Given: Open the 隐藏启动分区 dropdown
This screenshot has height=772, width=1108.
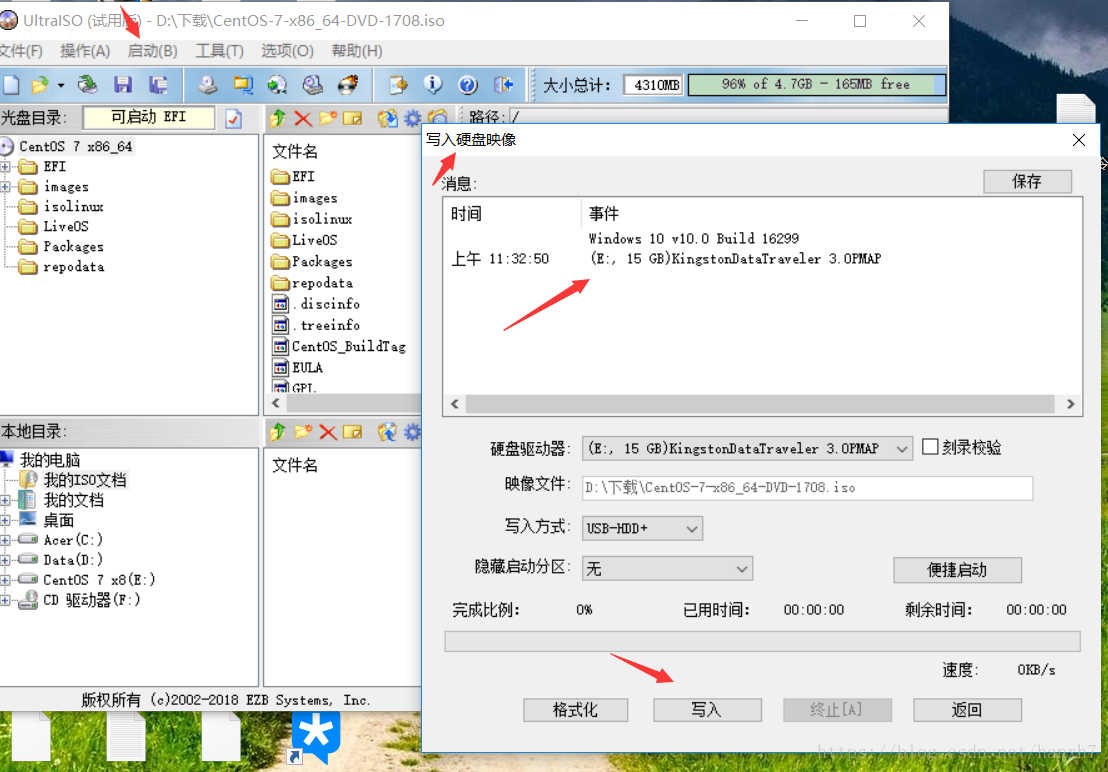Looking at the screenshot, I should point(742,569).
